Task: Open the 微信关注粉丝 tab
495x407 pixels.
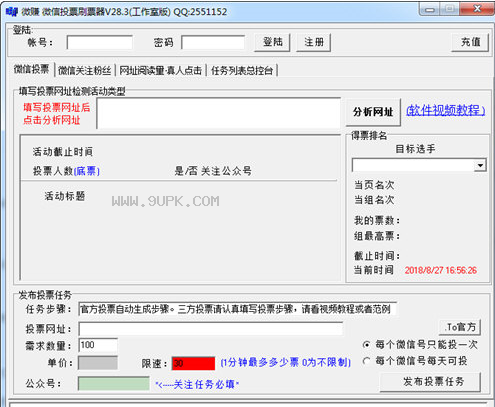Action: point(84,71)
